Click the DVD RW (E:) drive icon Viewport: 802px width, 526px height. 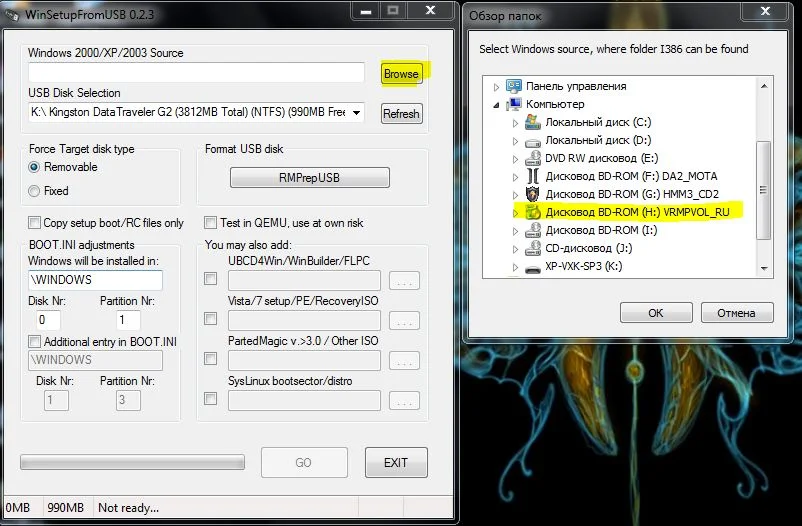[x=533, y=158]
